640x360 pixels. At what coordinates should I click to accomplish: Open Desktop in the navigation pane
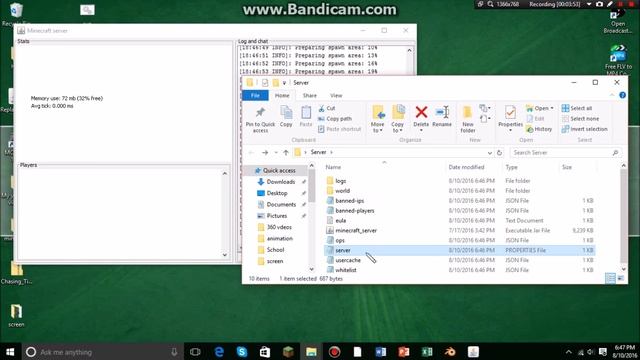pyautogui.click(x=276, y=193)
